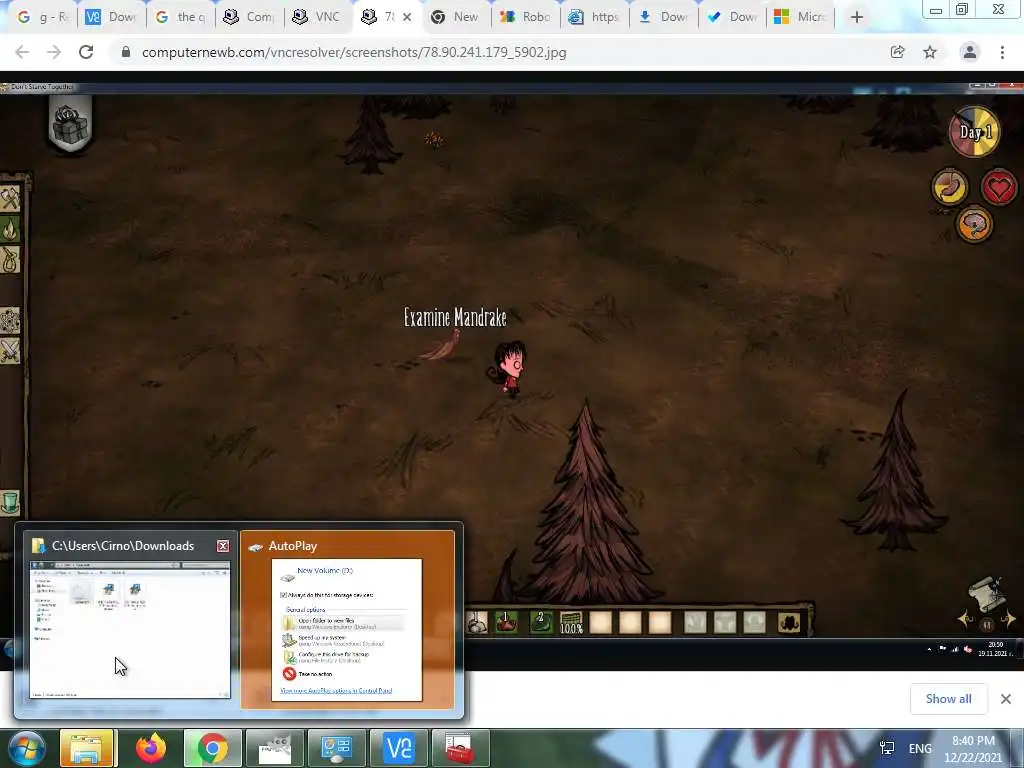Select the Fire crafting tab (flame icon)
Screen dimensions: 1024x768
coord(10,230)
